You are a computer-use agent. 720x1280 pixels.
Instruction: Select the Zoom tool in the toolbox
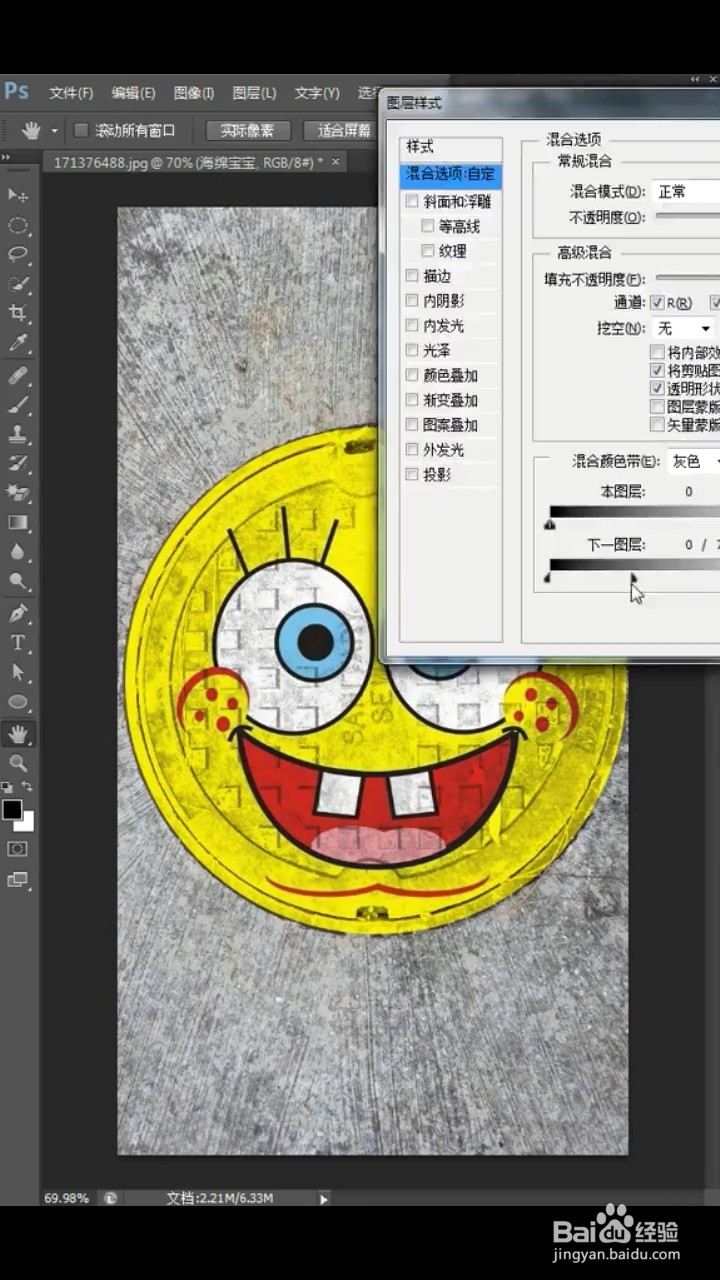point(18,763)
